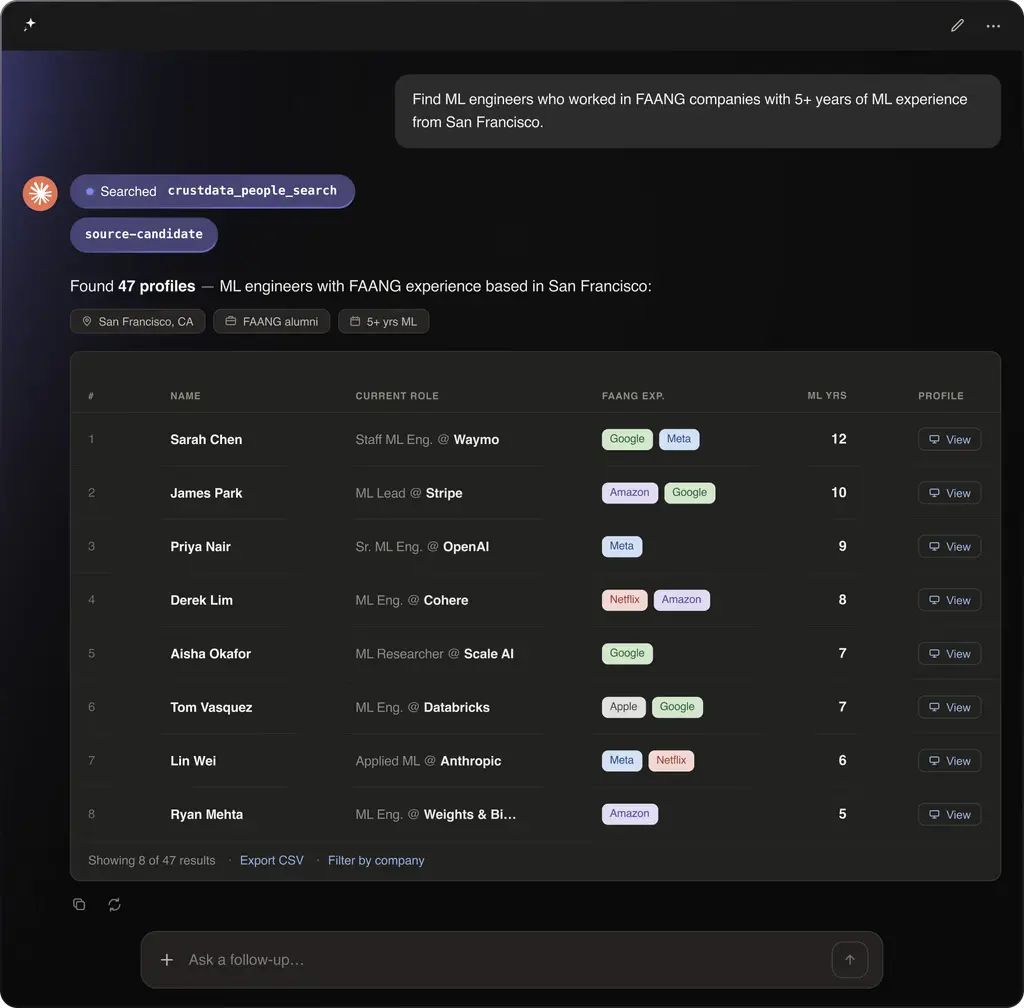Click the 5+ yrs ML filter chip
Viewport: 1024px width, 1008px height.
point(383,321)
